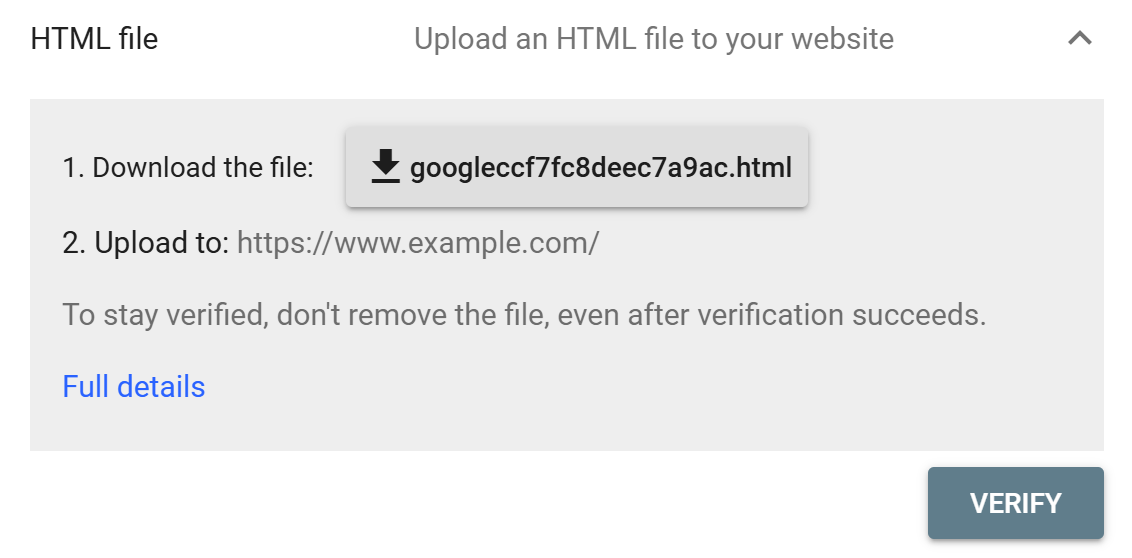Download googleccf7fc8deec7a9ac.html verification file
Image resolution: width=1132 pixels, height=558 pixels.
[577, 167]
